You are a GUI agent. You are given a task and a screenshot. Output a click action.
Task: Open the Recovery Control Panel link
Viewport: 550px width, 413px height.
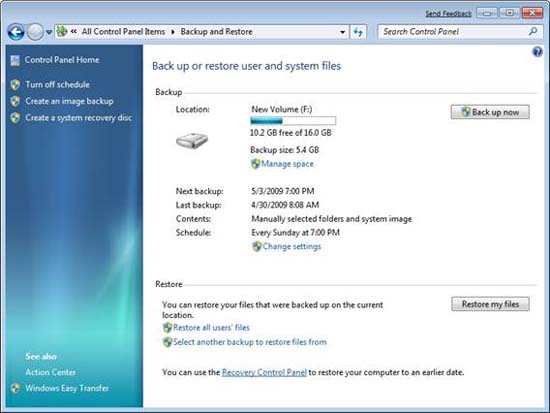(264, 372)
